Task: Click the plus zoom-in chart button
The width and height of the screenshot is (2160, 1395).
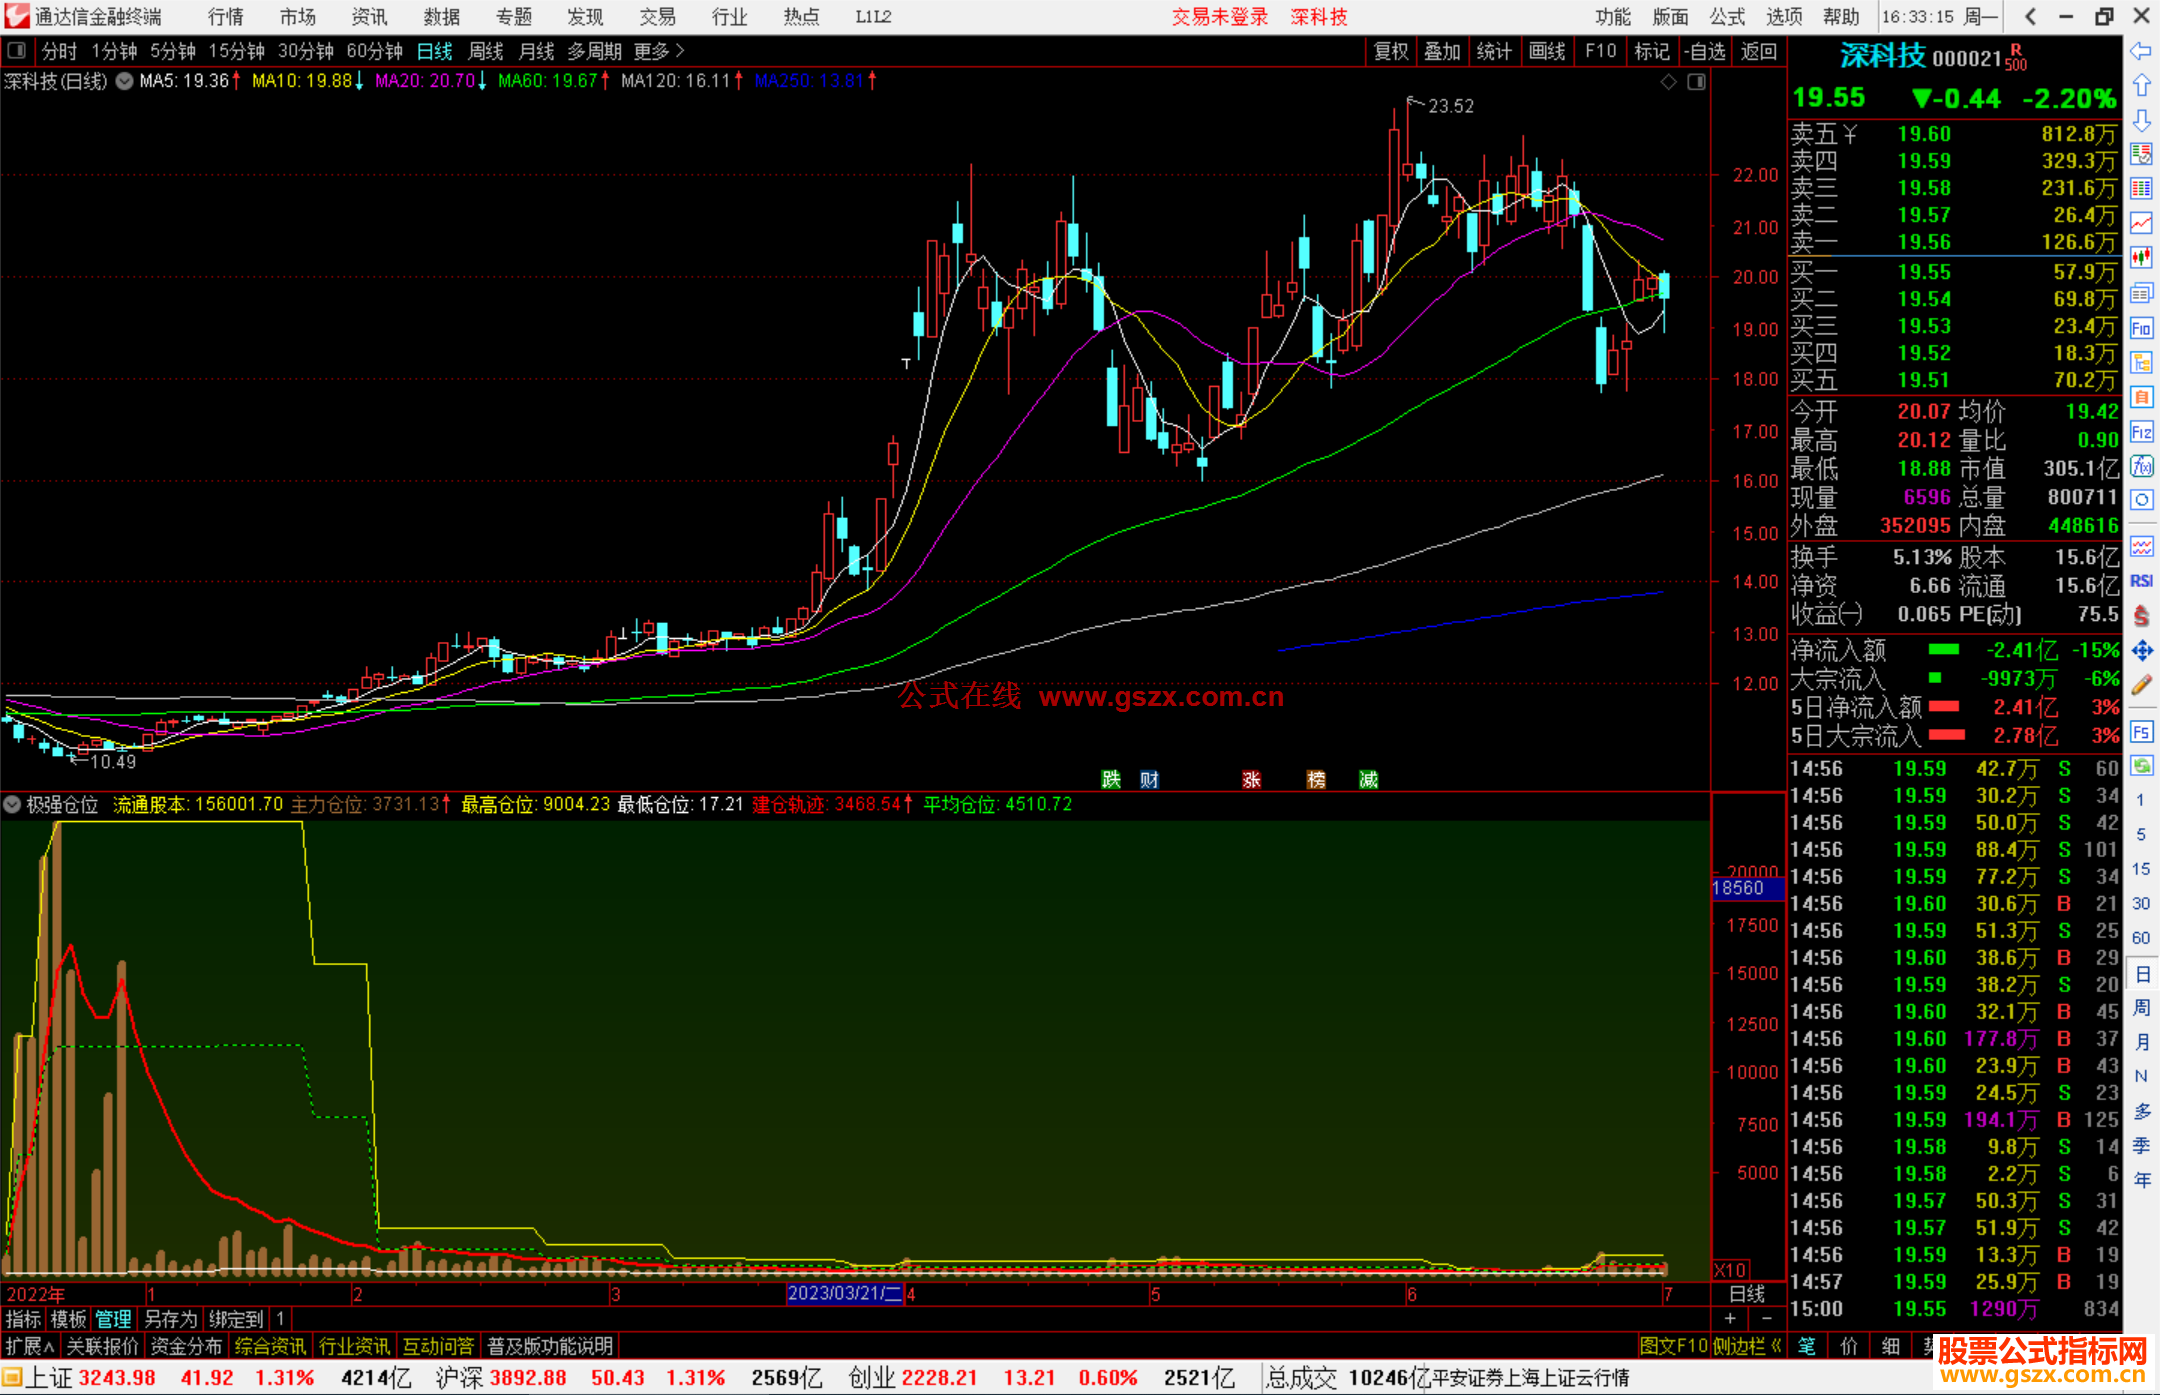Action: click(1730, 1318)
